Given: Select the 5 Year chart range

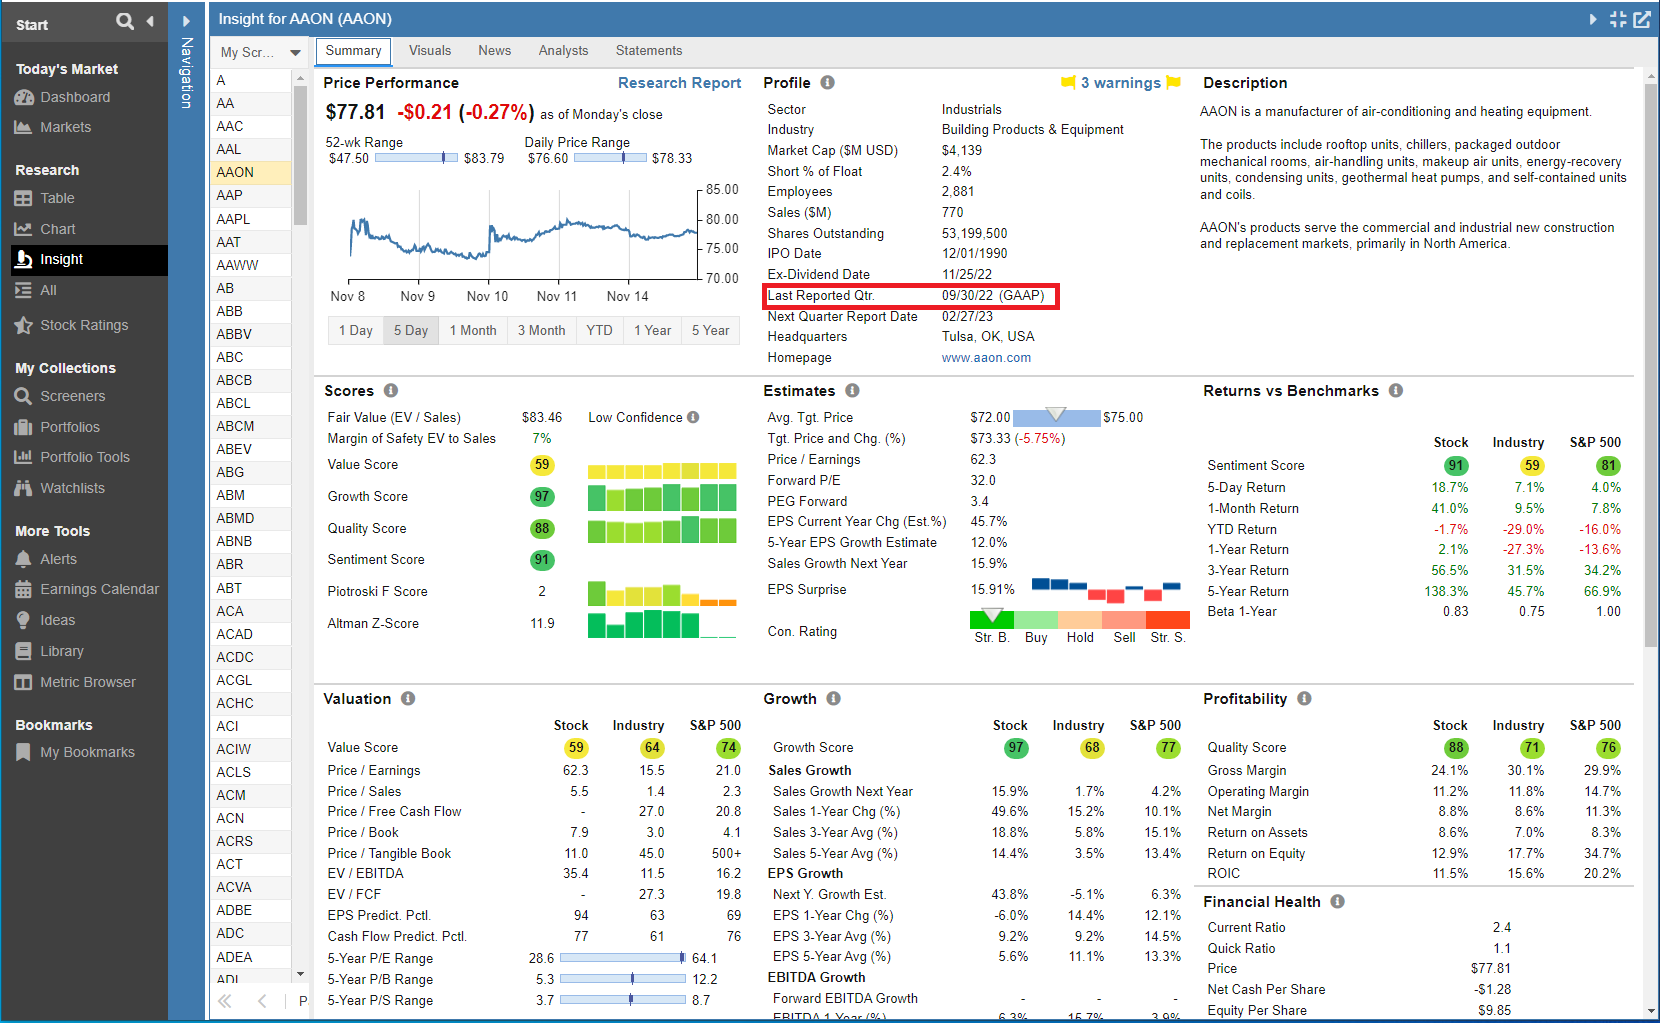Looking at the screenshot, I should pyautogui.click(x=711, y=331).
